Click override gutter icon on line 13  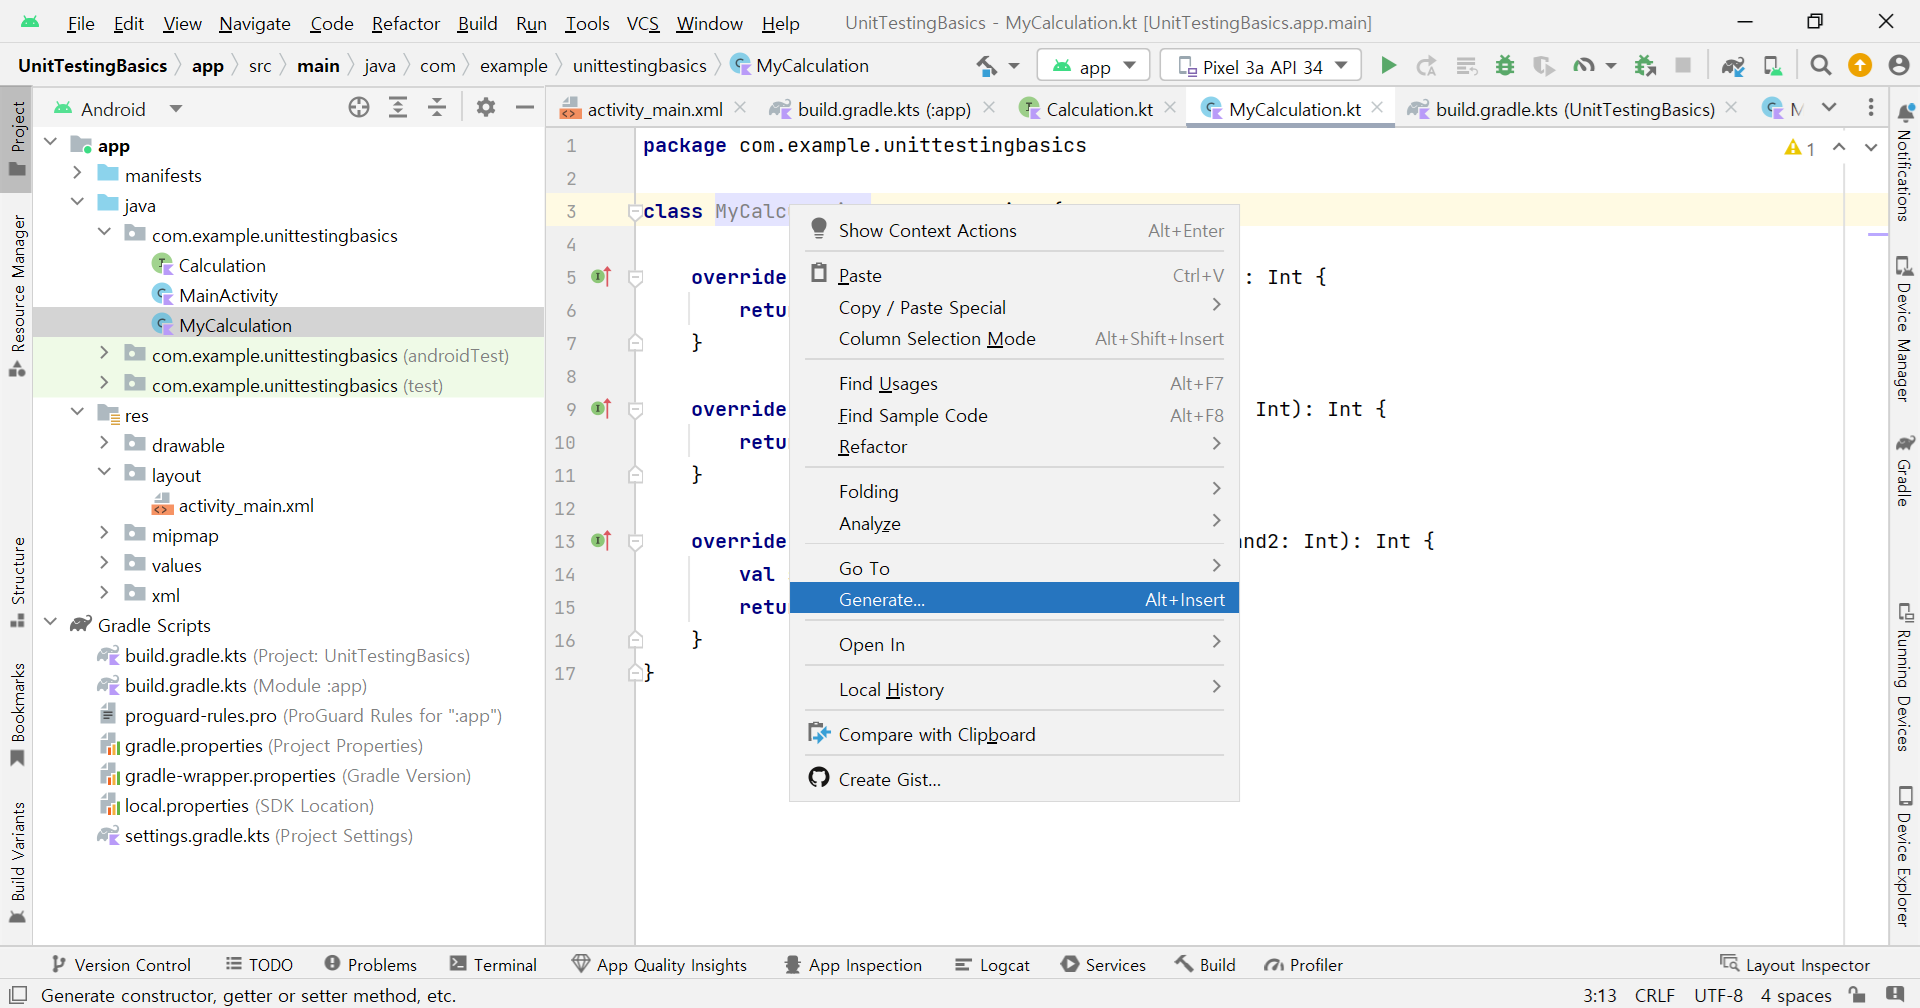601,541
